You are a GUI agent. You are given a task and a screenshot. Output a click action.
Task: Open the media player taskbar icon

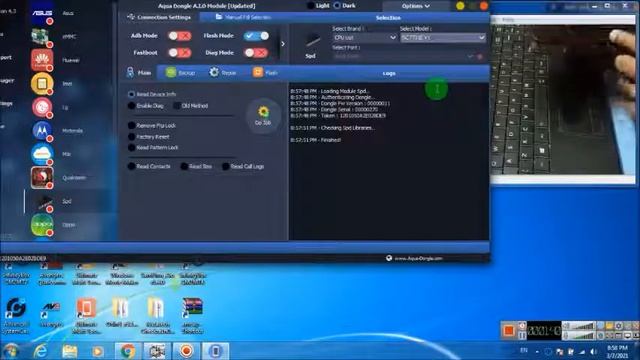coord(98,351)
